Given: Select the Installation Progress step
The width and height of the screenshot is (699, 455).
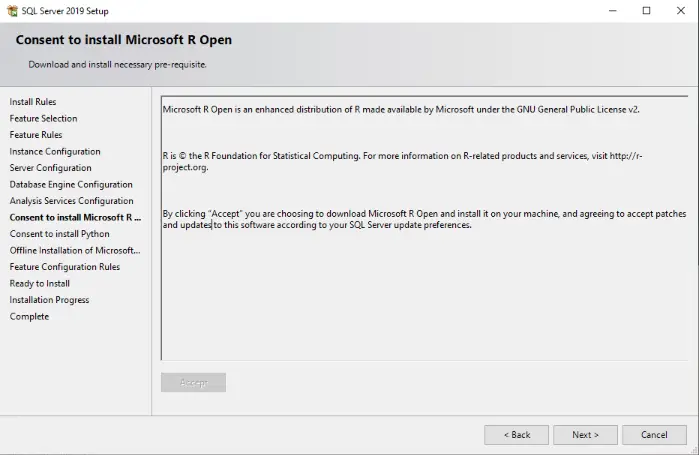Looking at the screenshot, I should (49, 299).
